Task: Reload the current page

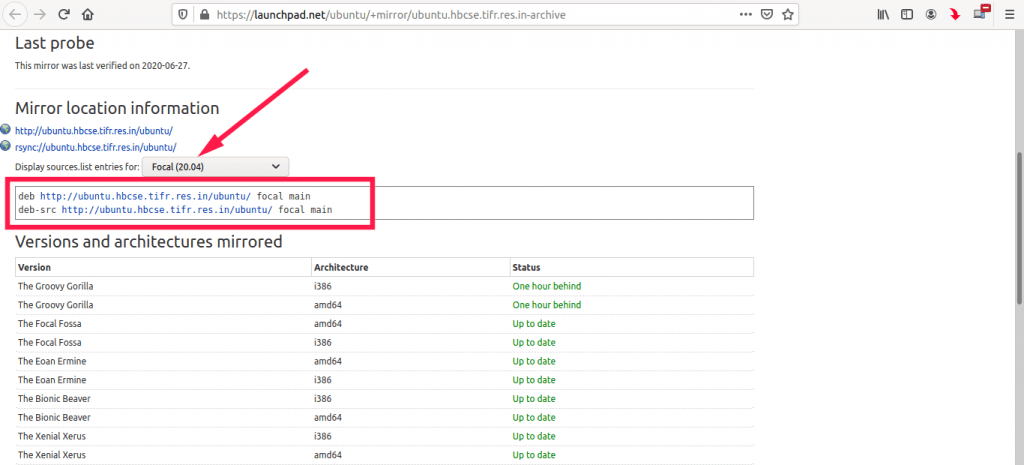Action: (63, 15)
